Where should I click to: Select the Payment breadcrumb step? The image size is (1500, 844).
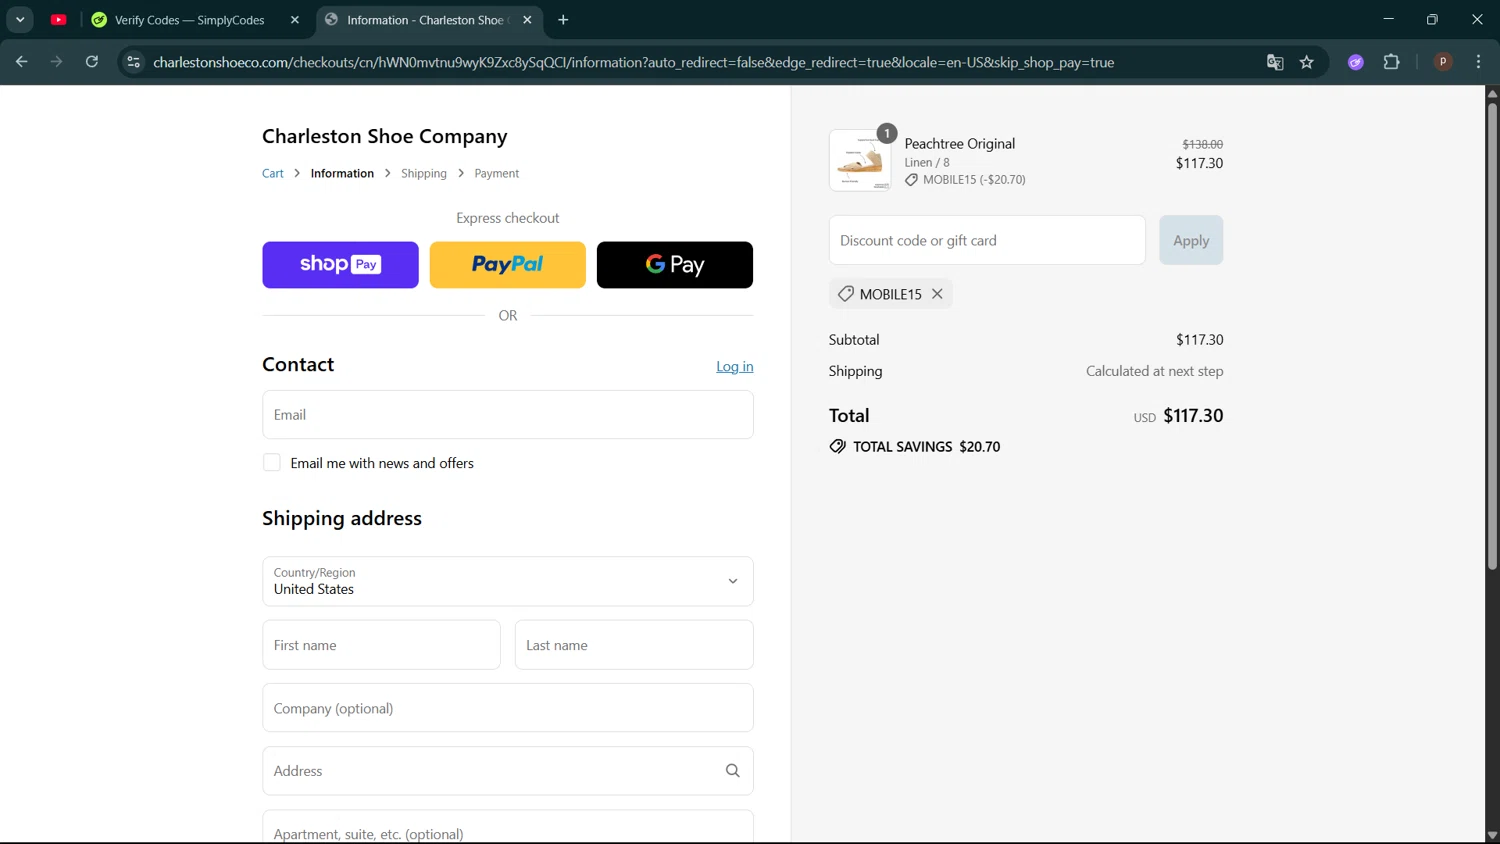[x=497, y=173]
